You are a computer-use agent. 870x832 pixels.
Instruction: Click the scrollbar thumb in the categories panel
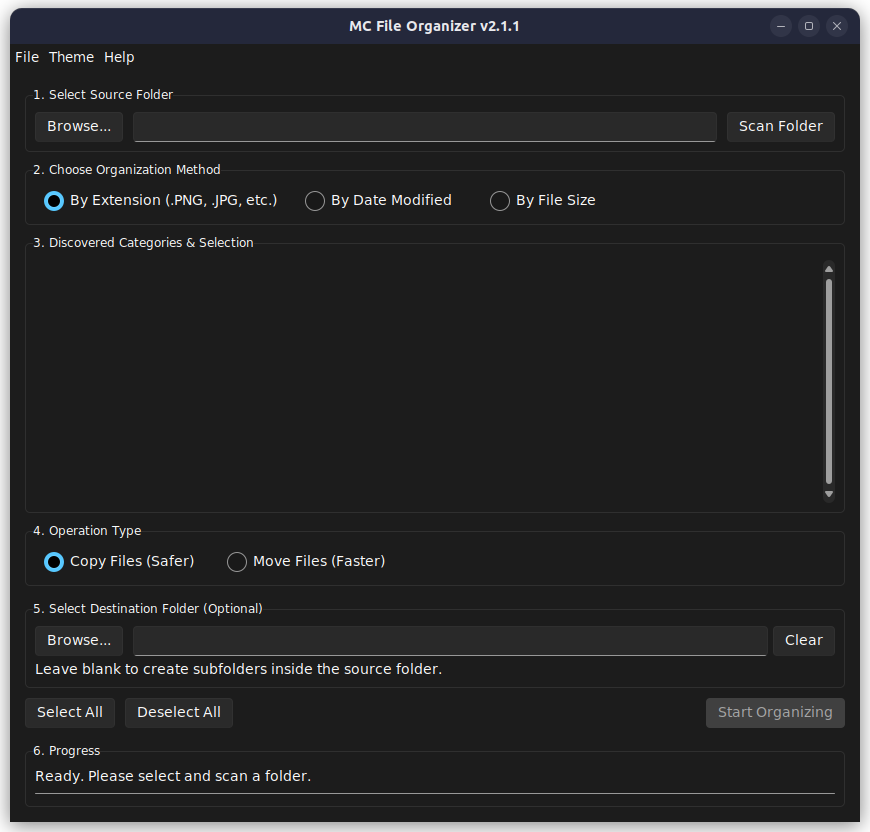pos(829,380)
